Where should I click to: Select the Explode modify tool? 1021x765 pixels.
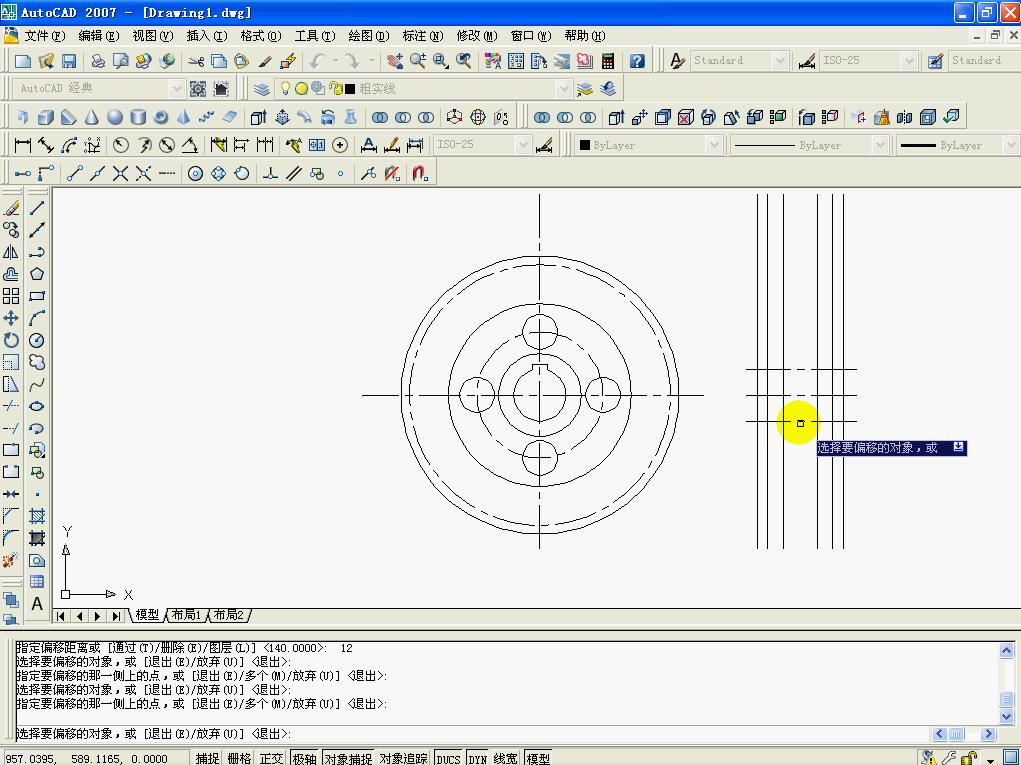11,560
